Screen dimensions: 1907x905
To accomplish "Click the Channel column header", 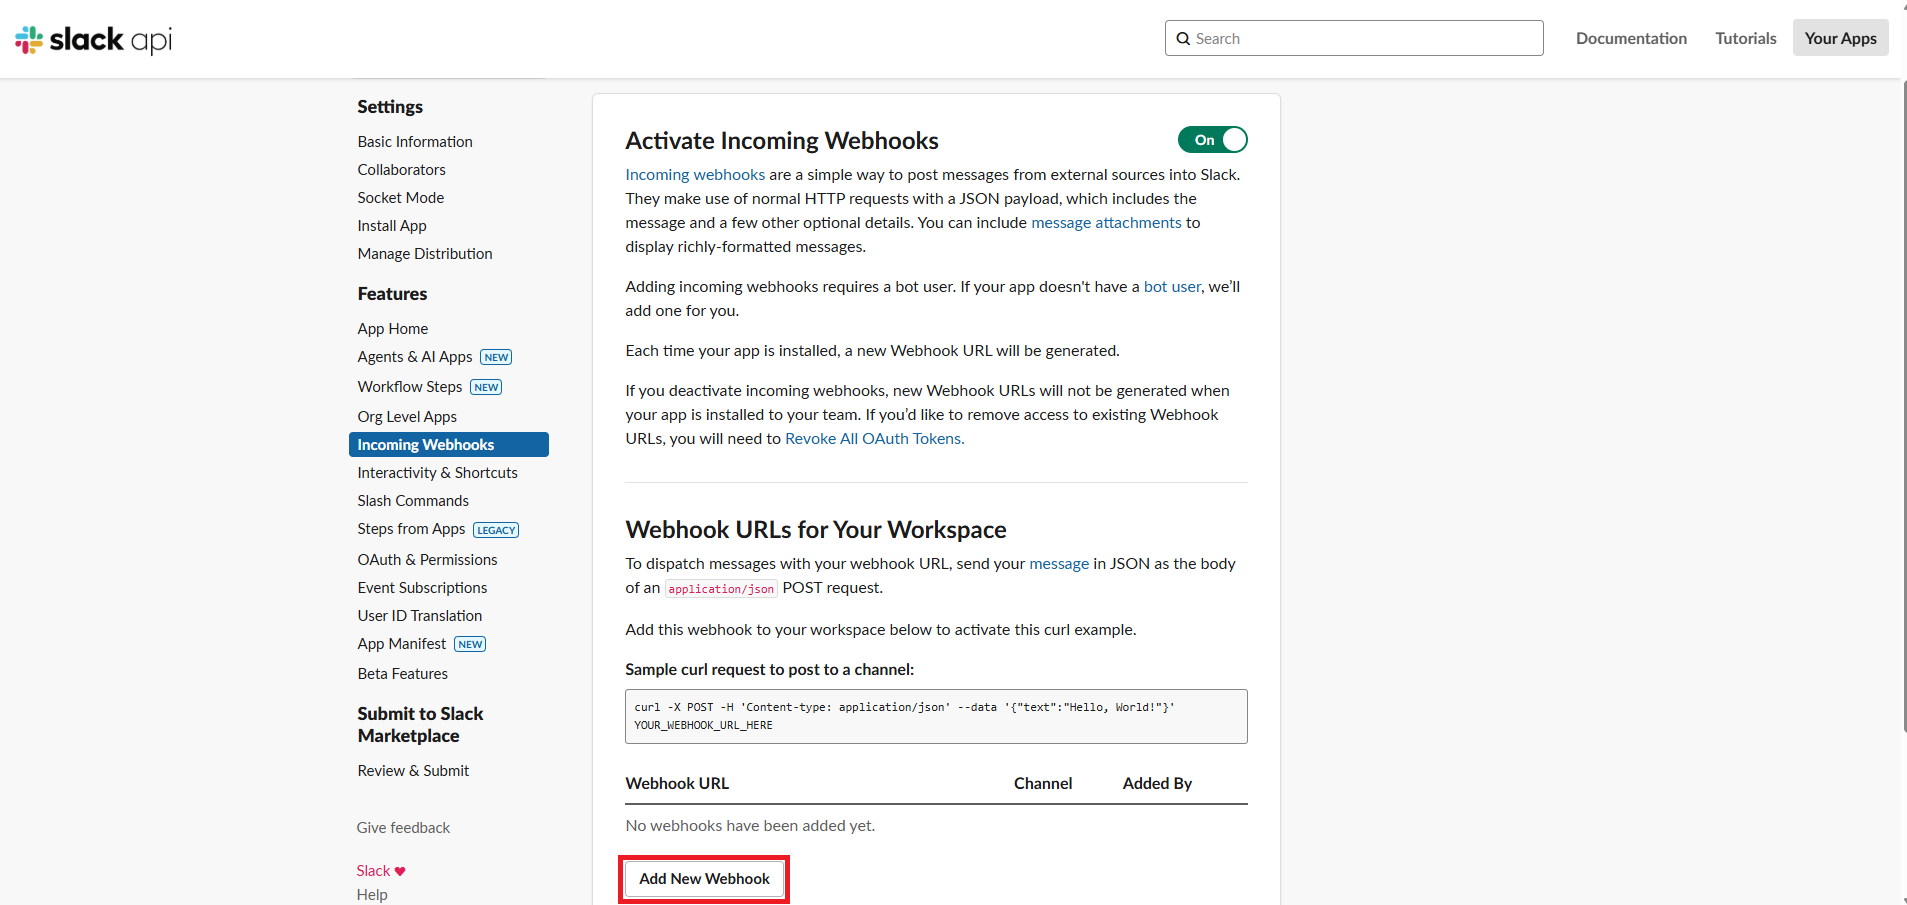I will [x=1043, y=784].
